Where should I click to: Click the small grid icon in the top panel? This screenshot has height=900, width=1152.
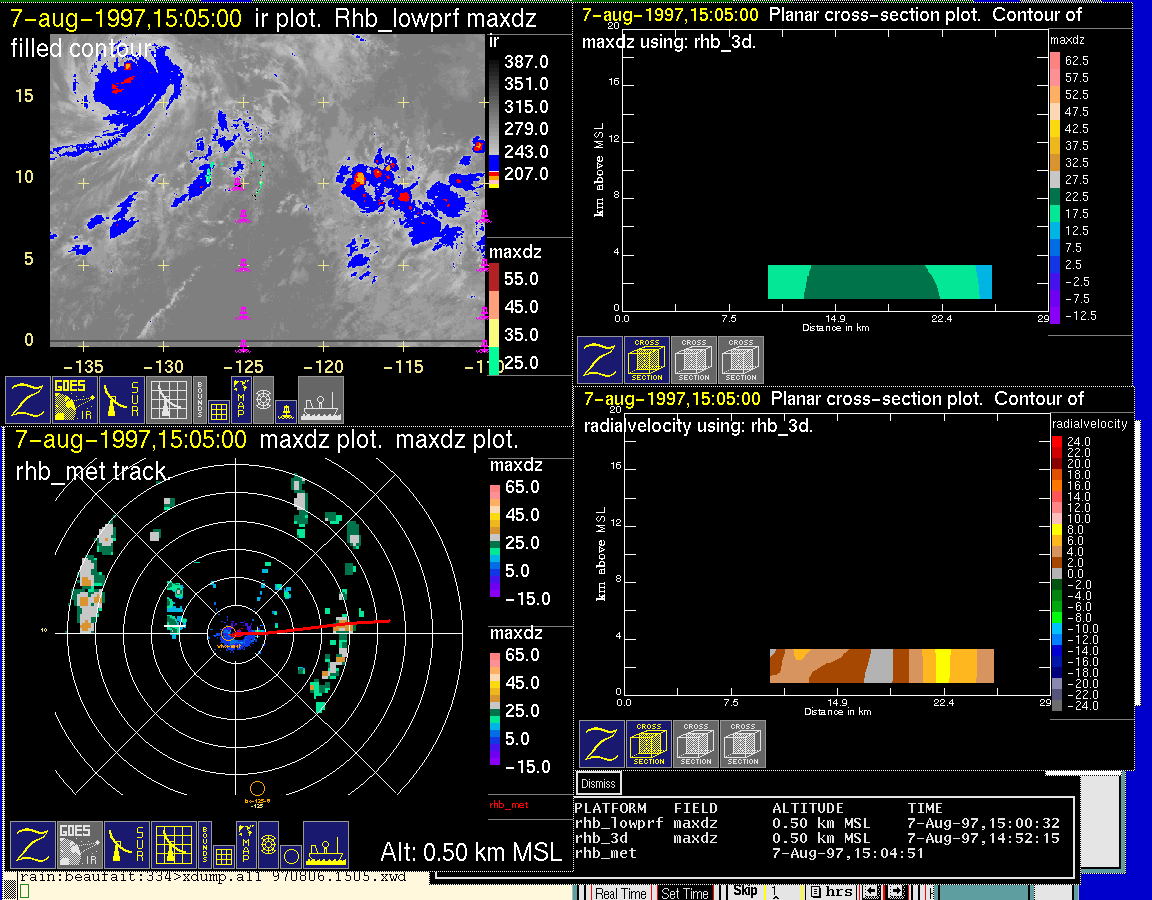[220, 409]
